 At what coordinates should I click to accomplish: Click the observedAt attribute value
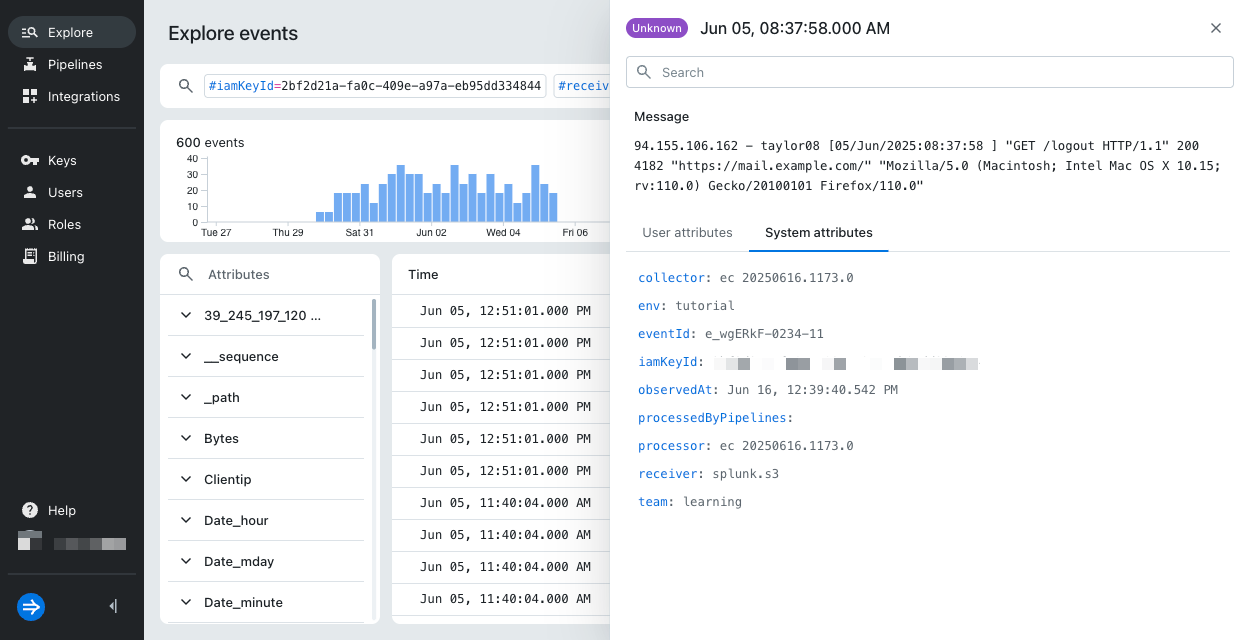tap(813, 389)
